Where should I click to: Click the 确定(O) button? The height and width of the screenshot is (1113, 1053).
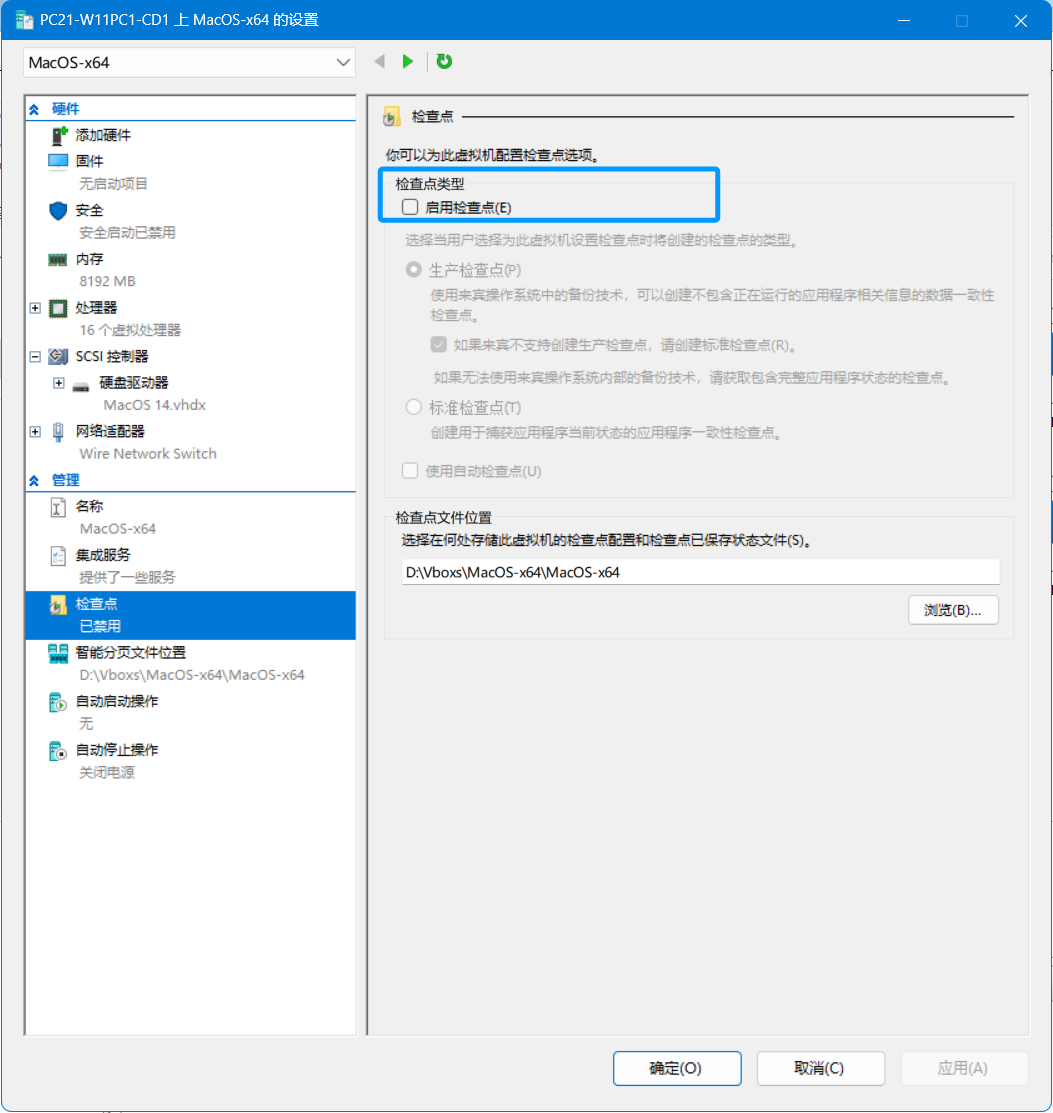click(x=677, y=1068)
